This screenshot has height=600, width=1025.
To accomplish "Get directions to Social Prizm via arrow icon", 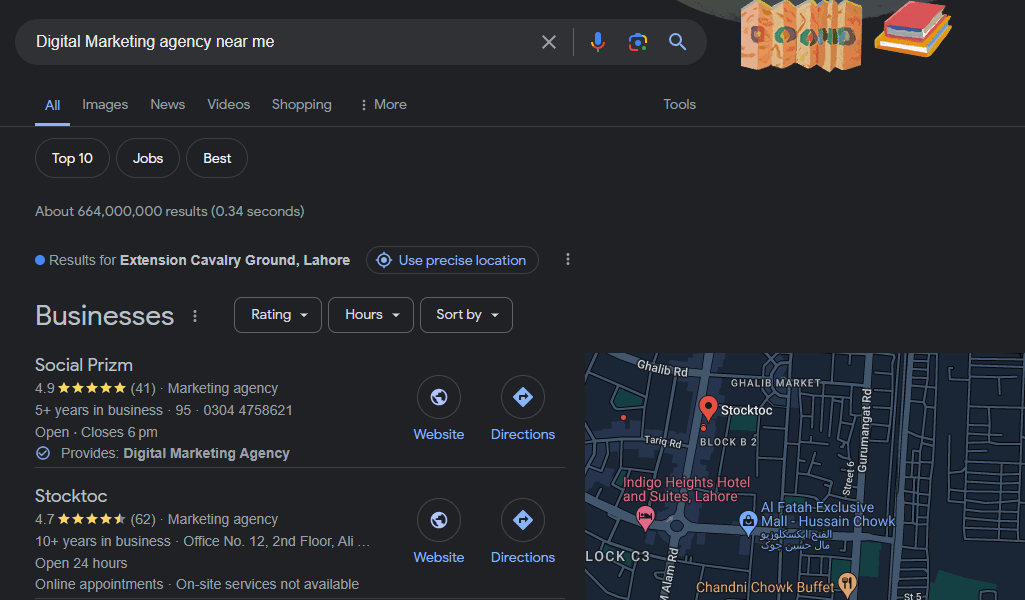I will [522, 397].
